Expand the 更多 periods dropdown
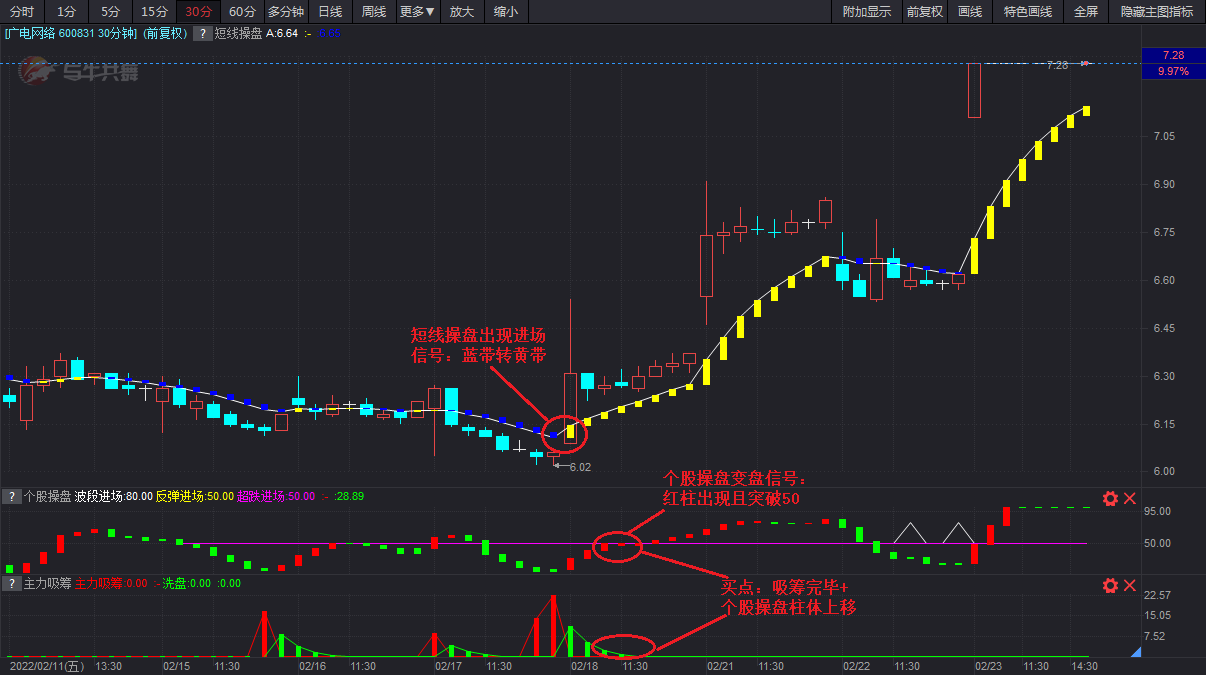 pos(417,12)
